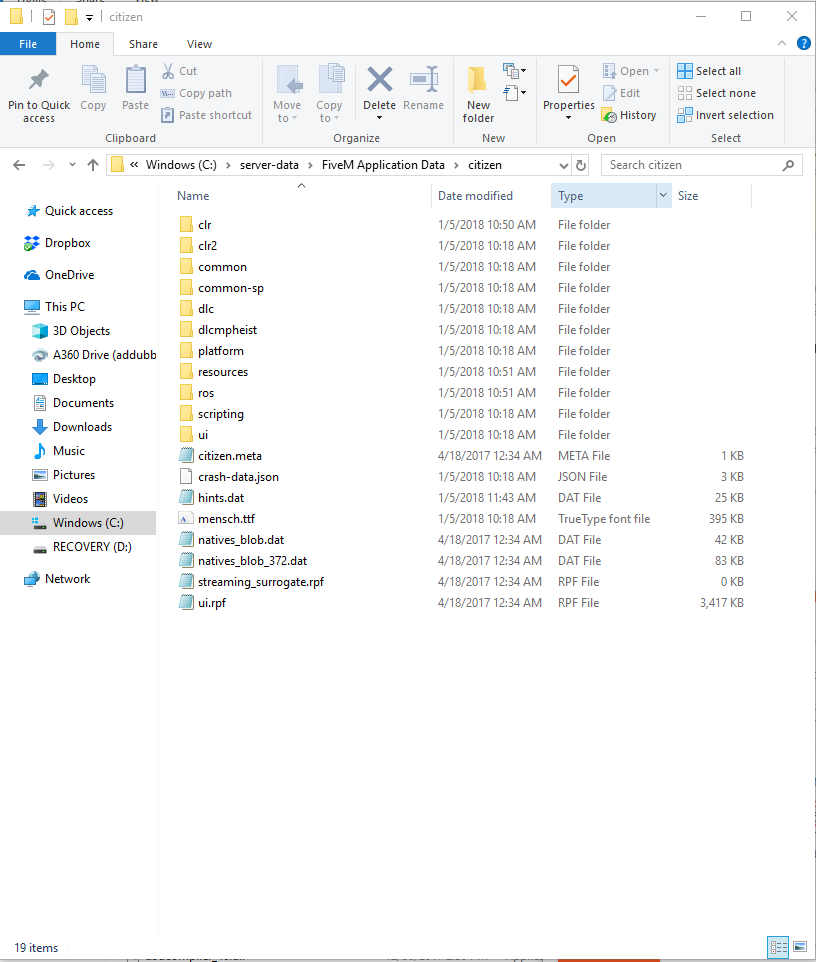Select the dlcmpheist folder
This screenshot has width=816, height=962.
coord(227,330)
